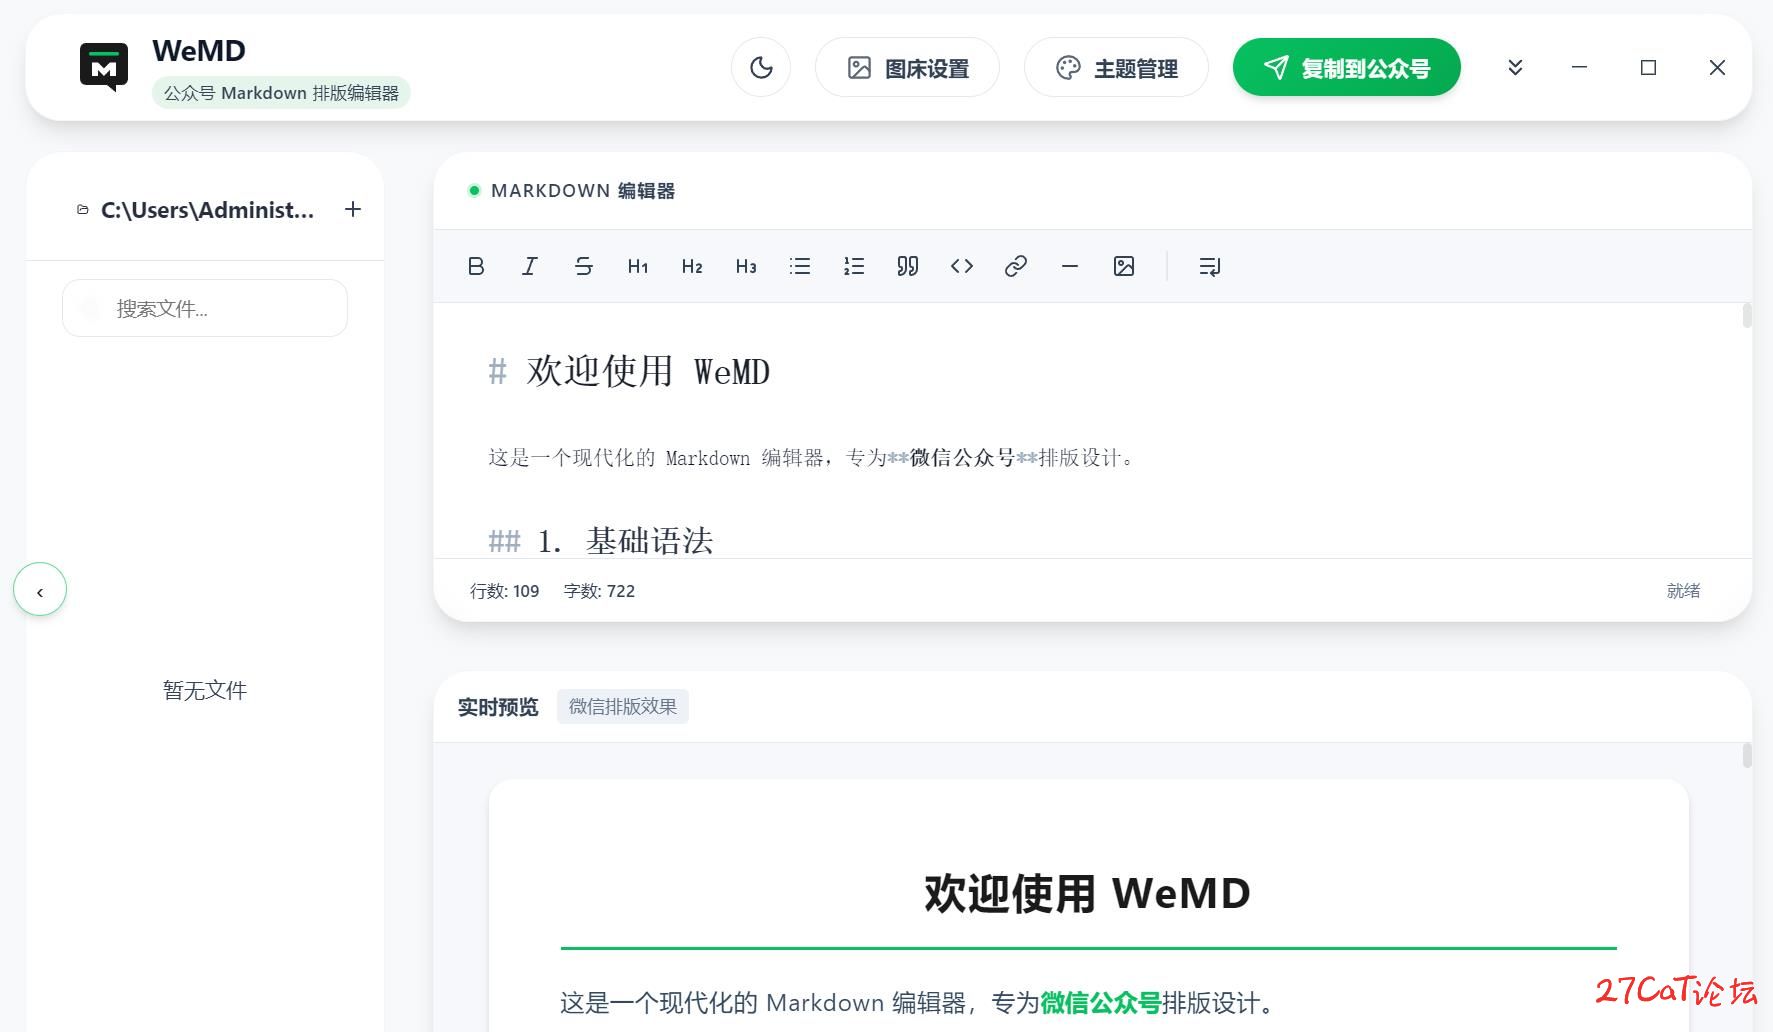Click the 行数: 109 status text
This screenshot has height=1032, width=1773.
pyautogui.click(x=505, y=591)
